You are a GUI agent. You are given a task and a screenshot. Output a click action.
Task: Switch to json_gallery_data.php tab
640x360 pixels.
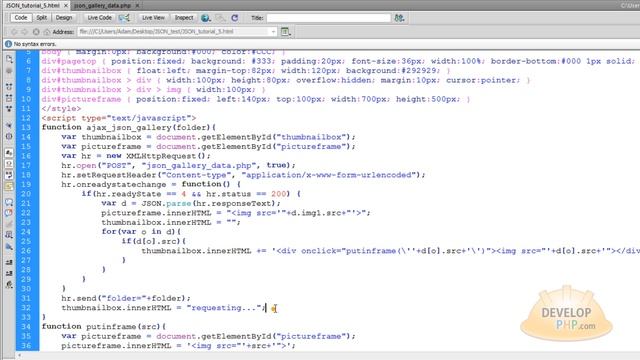tap(102, 5)
